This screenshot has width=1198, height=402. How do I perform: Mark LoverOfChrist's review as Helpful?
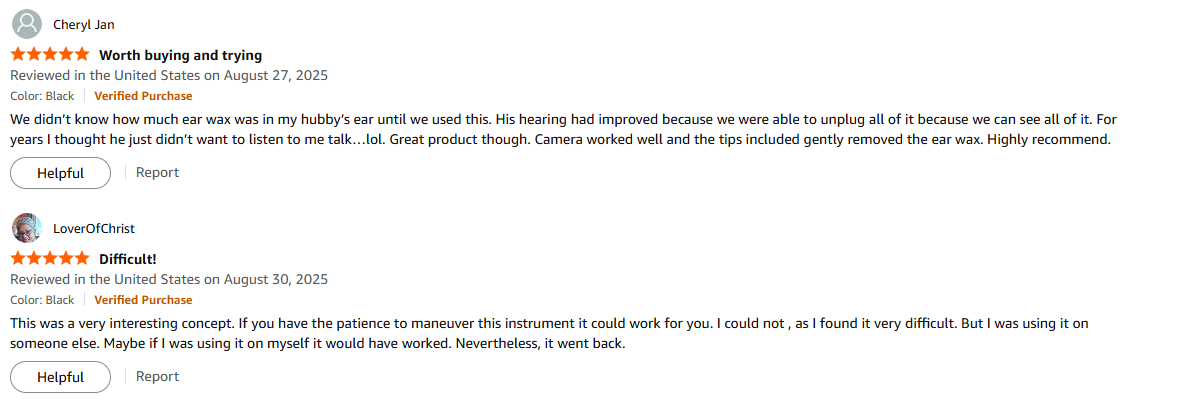(x=60, y=377)
